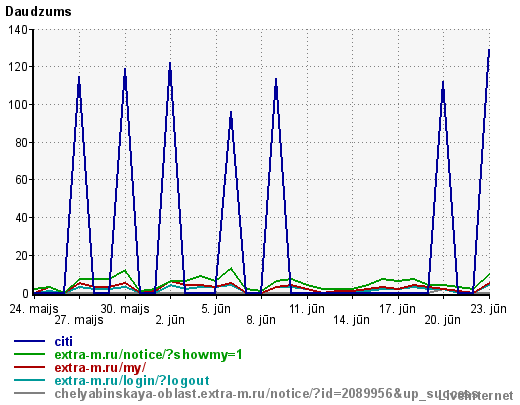Image resolution: width=520 pixels, height=405 pixels.
Task: Click the Daudzums chart title
Action: pyautogui.click(x=38, y=12)
